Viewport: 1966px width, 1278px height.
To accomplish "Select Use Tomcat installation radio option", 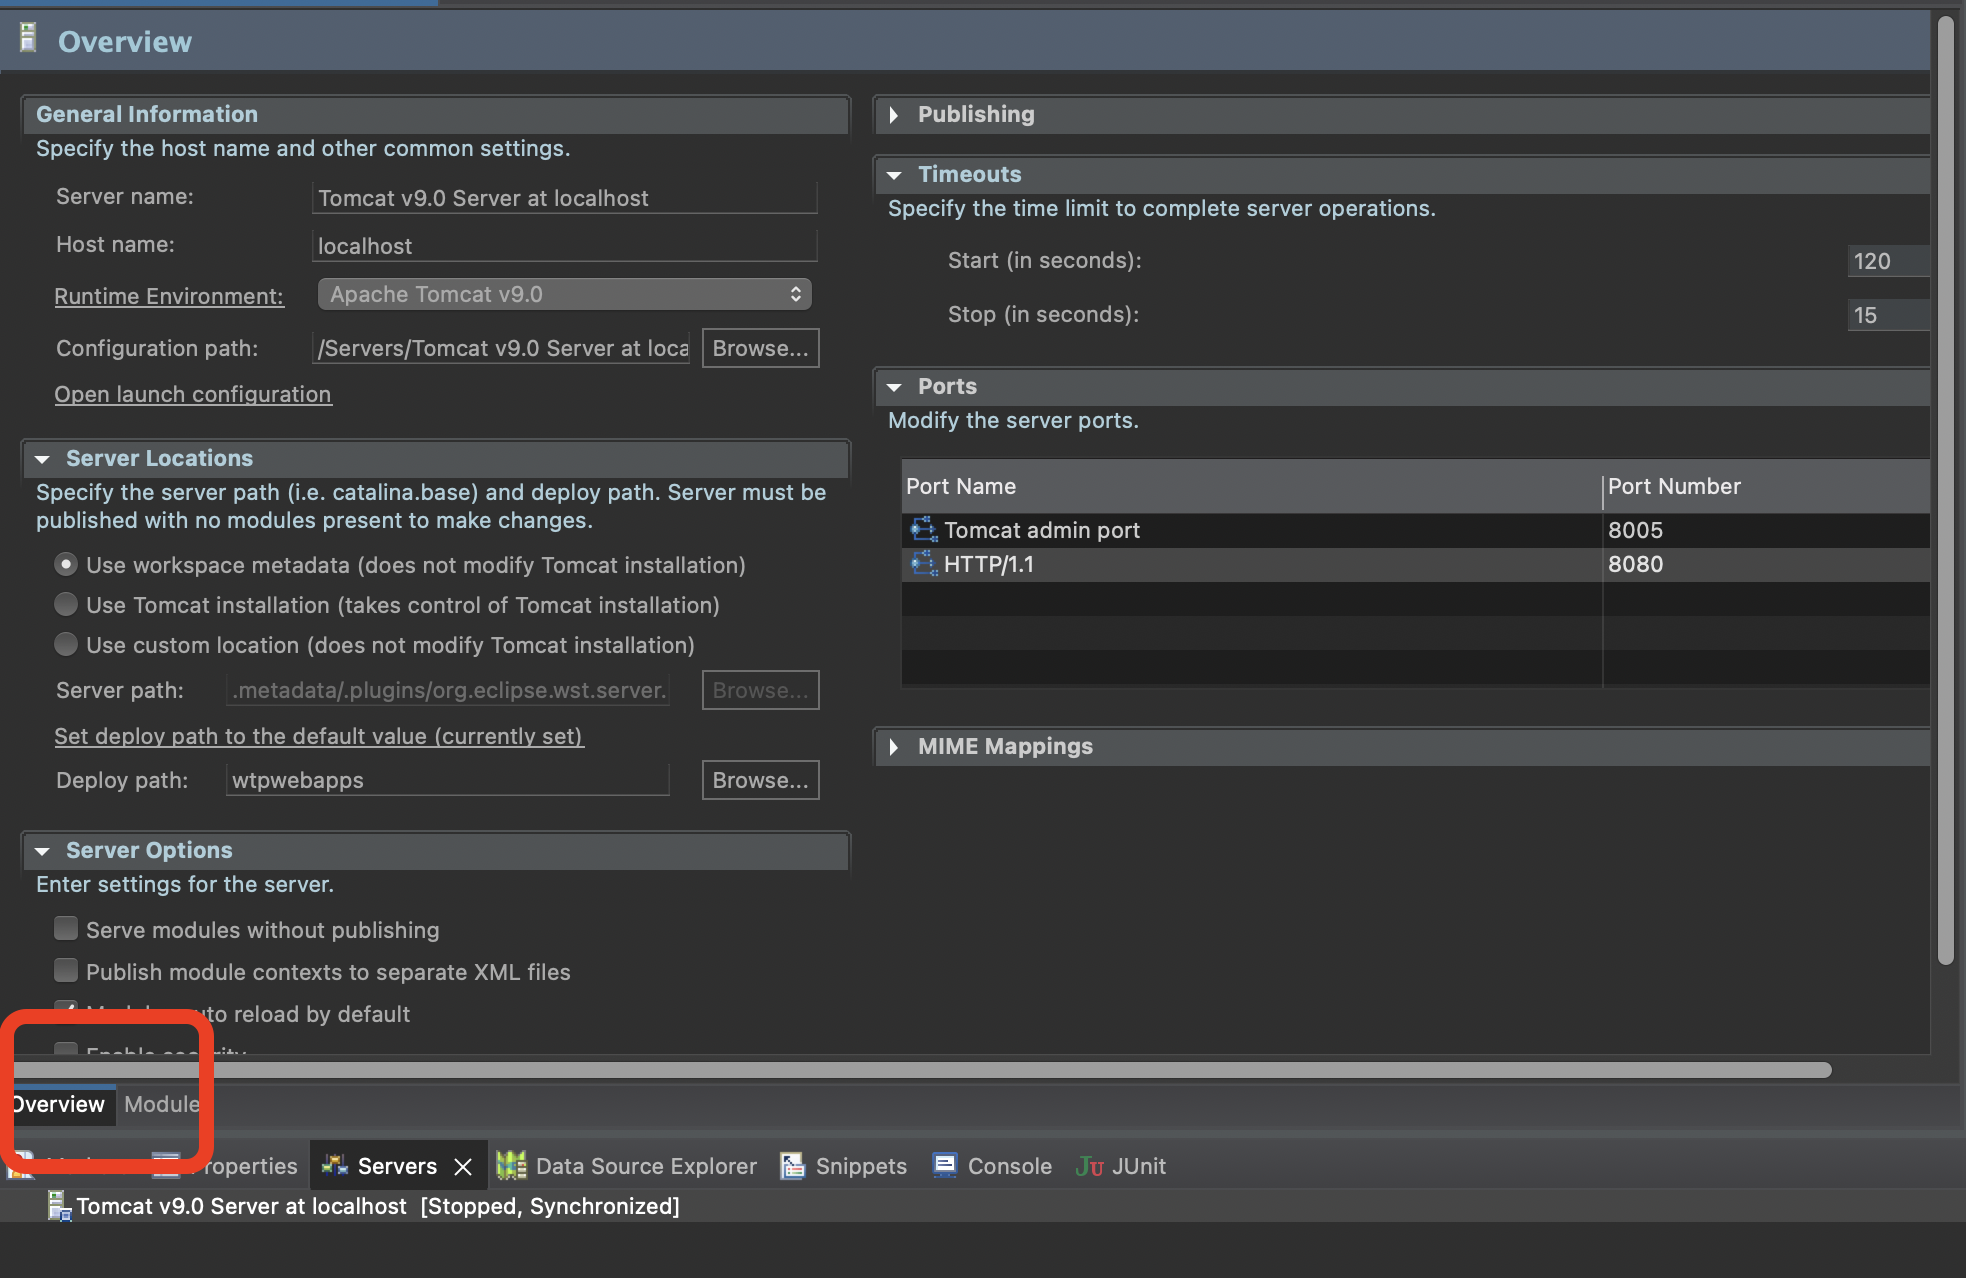I will tap(66, 605).
